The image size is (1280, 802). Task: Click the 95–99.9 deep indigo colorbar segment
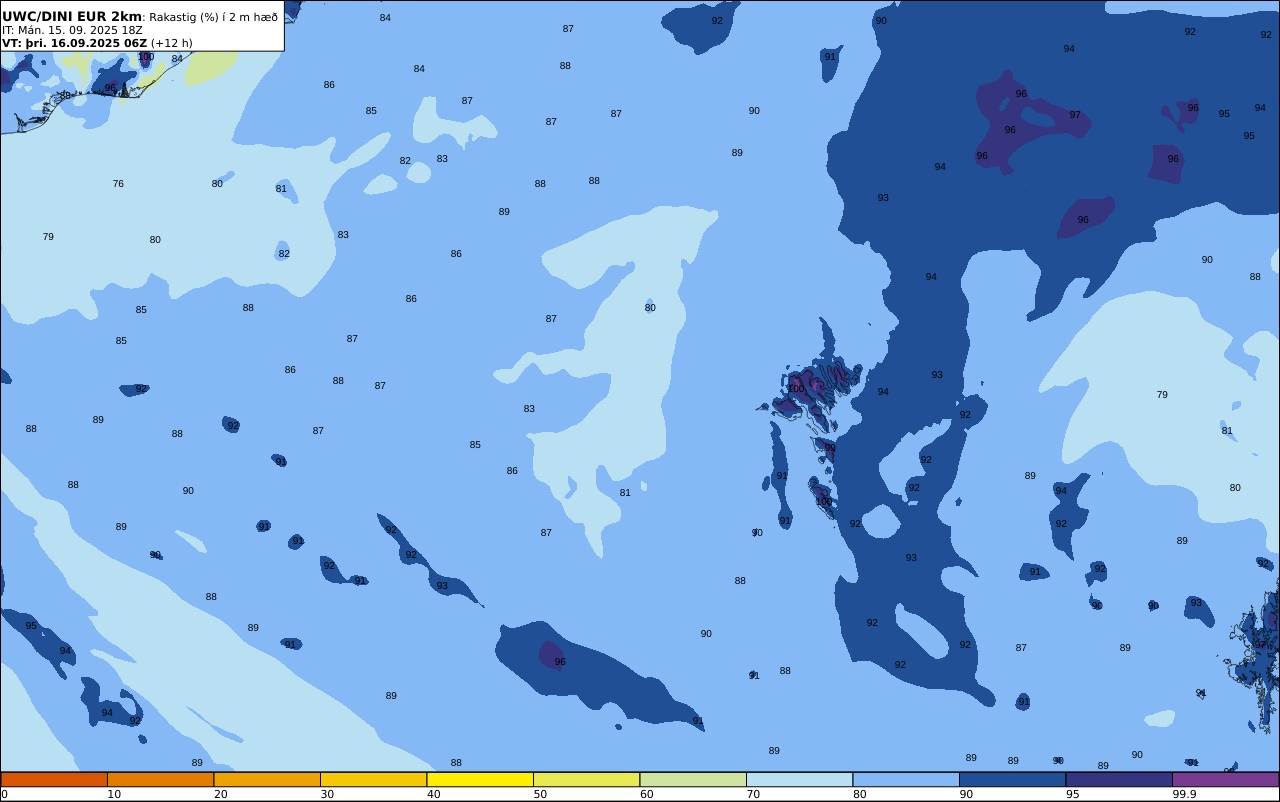click(x=1119, y=779)
